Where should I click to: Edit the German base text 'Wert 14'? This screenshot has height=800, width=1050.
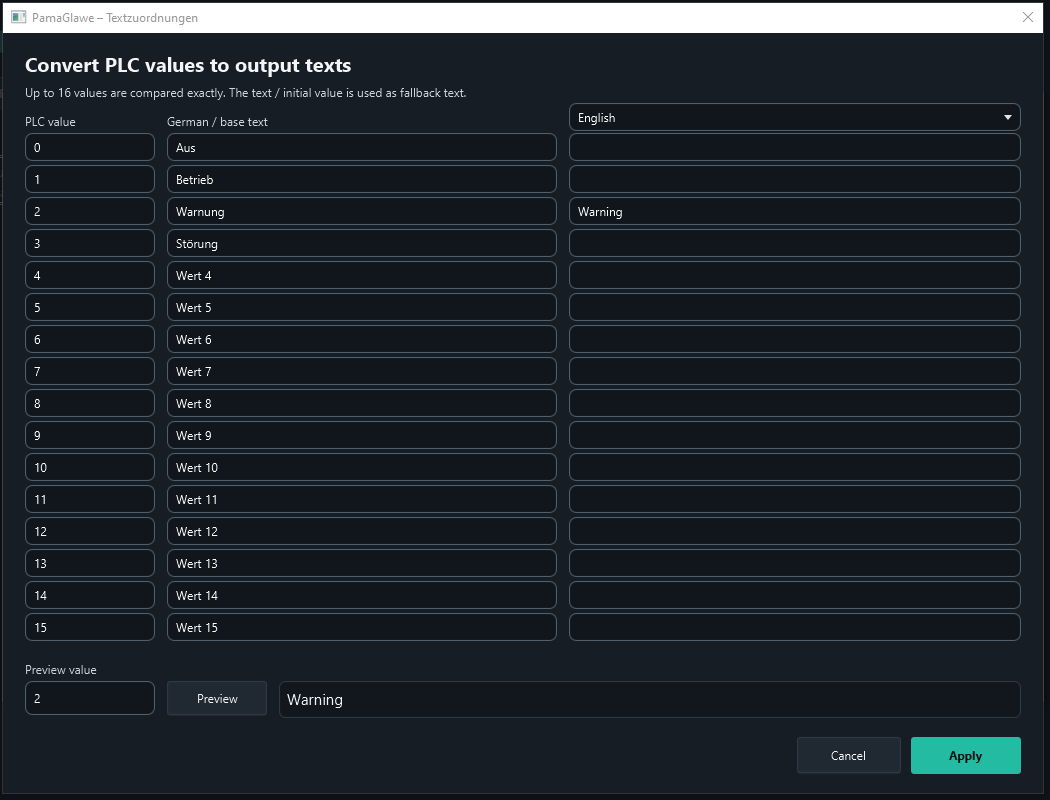(362, 595)
